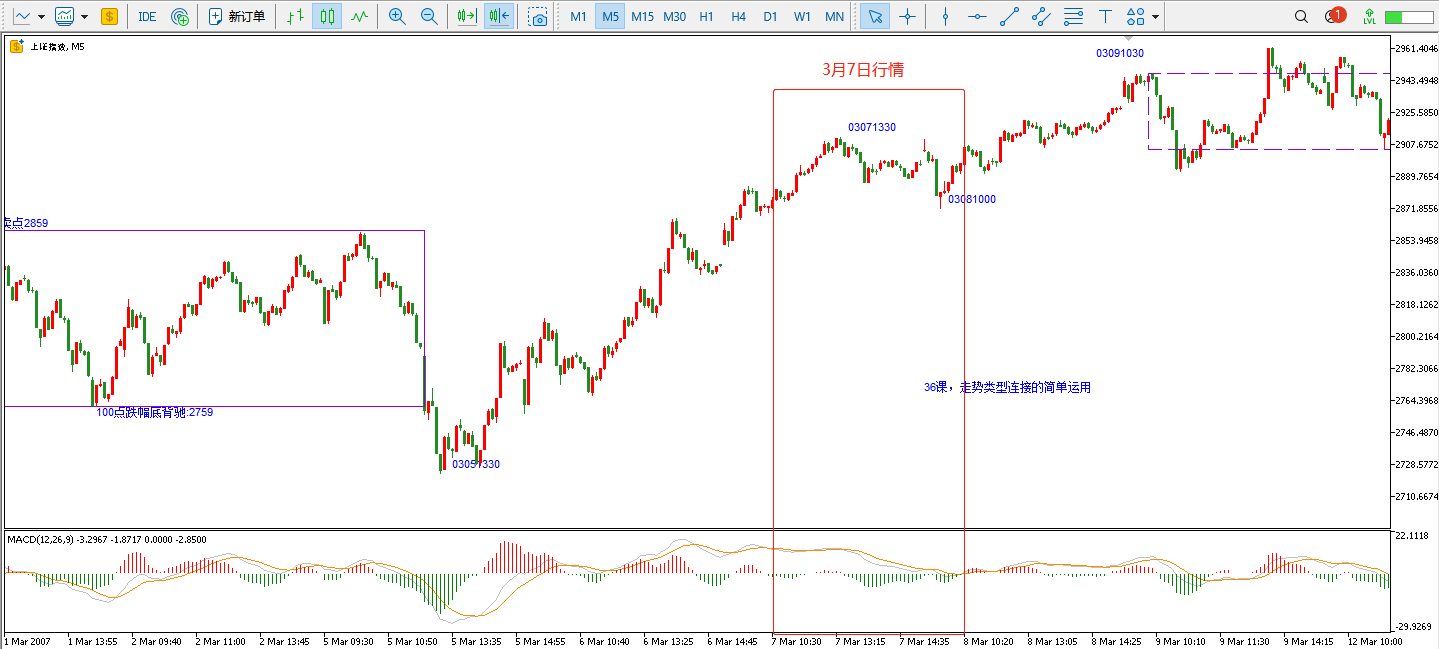Select the crosshair tool

tap(907, 16)
